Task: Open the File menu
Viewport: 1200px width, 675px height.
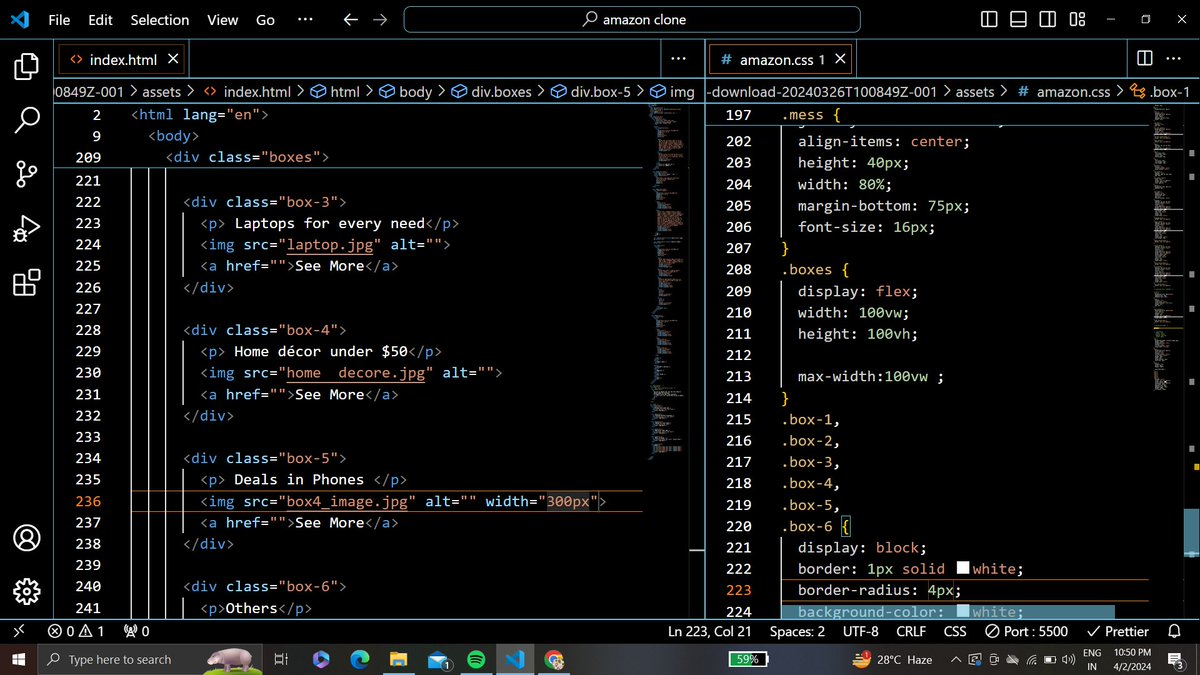Action: 59,19
